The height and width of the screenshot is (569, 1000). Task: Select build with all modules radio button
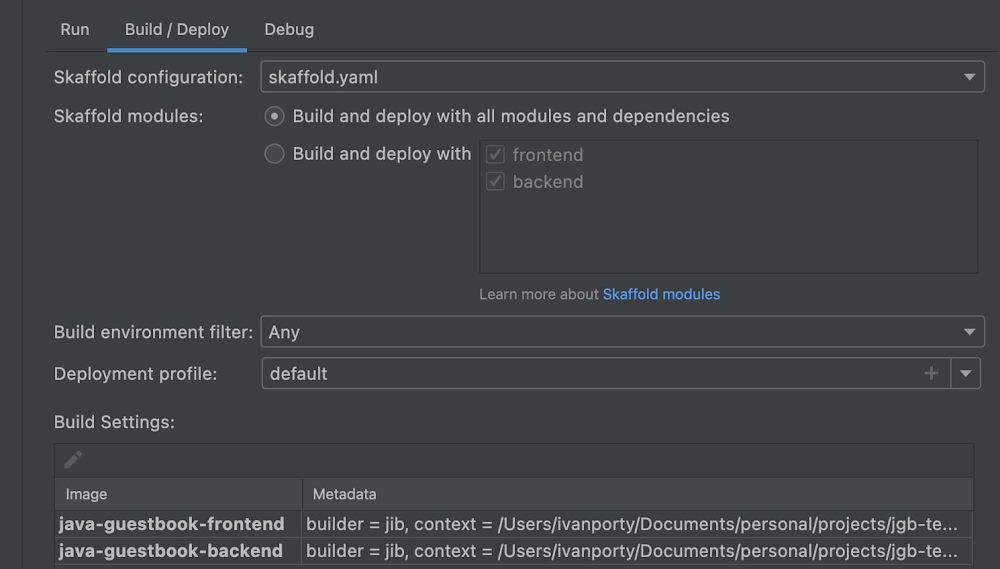click(x=274, y=116)
